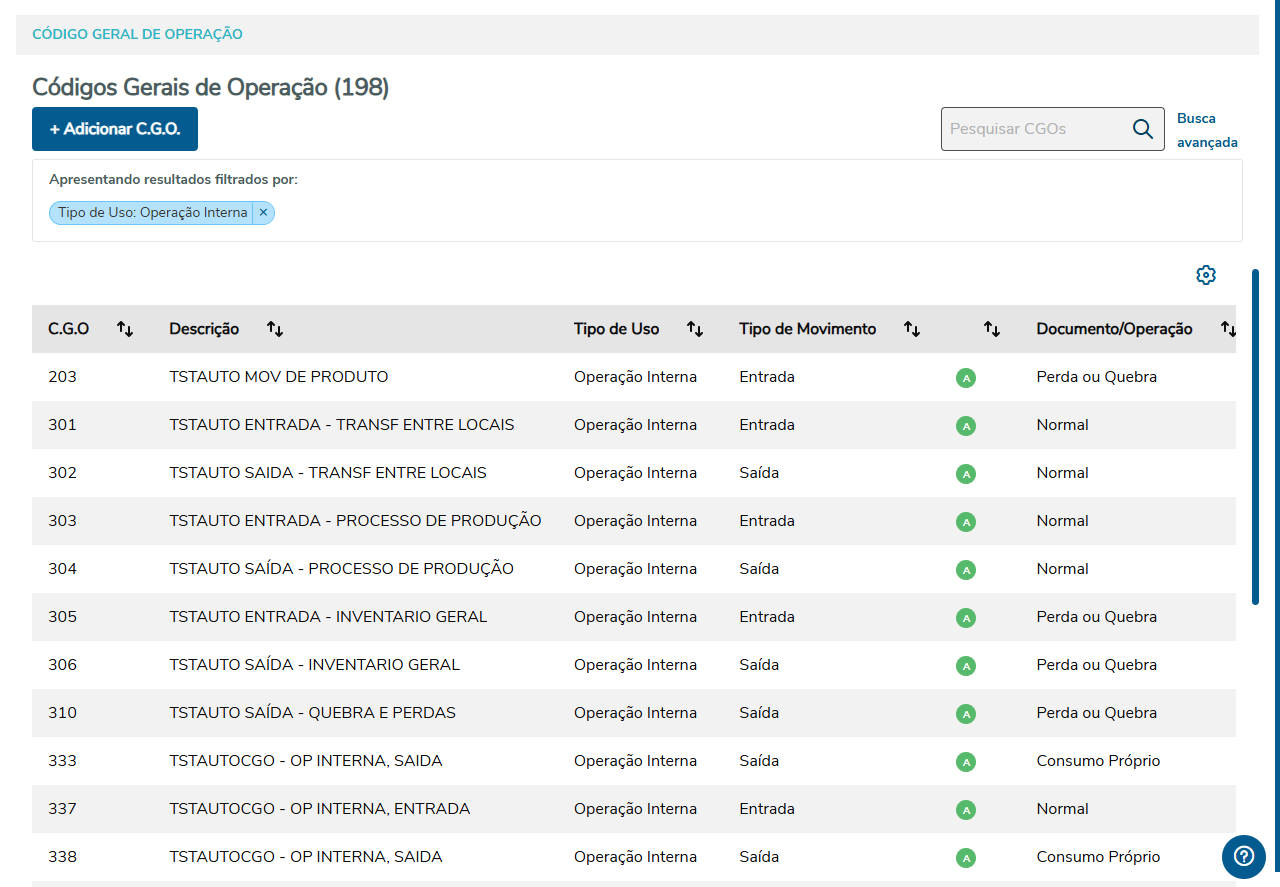This screenshot has height=887, width=1280.
Task: Remove the Tipo de Uso filter chip
Action: click(x=263, y=213)
